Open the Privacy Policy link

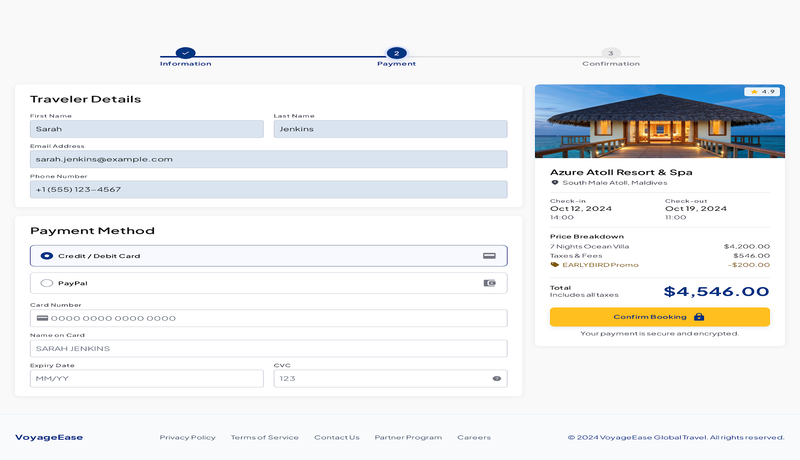pos(187,438)
